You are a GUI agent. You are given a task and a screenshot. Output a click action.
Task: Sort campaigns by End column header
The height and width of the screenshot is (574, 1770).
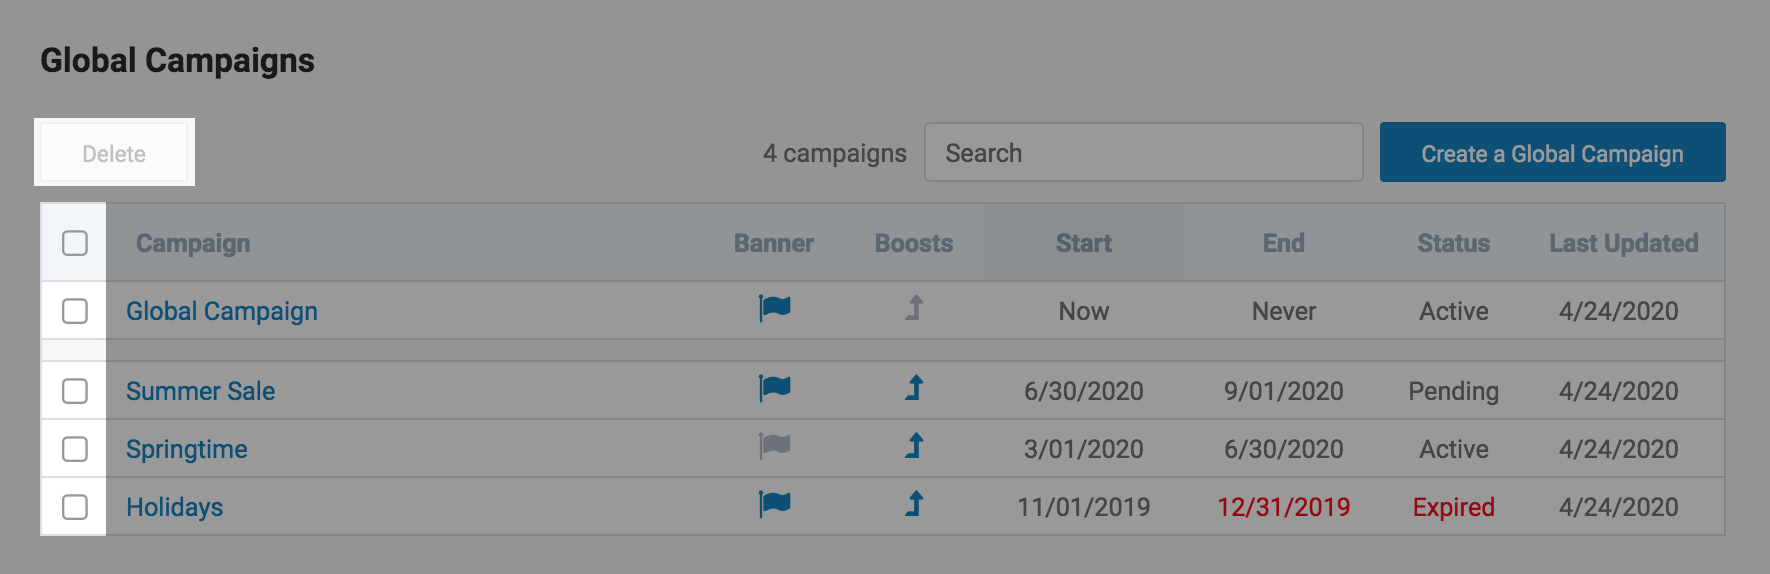[1283, 243]
